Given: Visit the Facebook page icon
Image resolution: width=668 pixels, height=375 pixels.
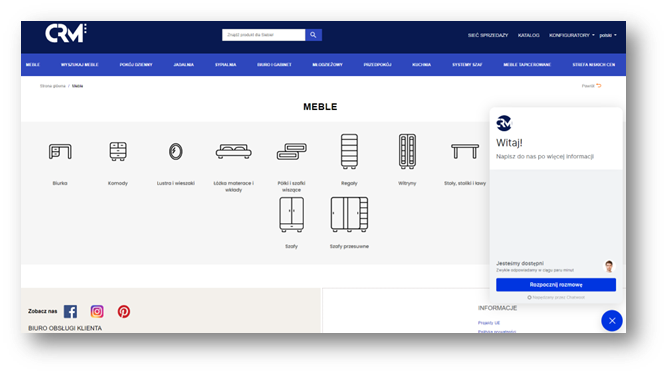Looking at the screenshot, I should pyautogui.click(x=71, y=312).
